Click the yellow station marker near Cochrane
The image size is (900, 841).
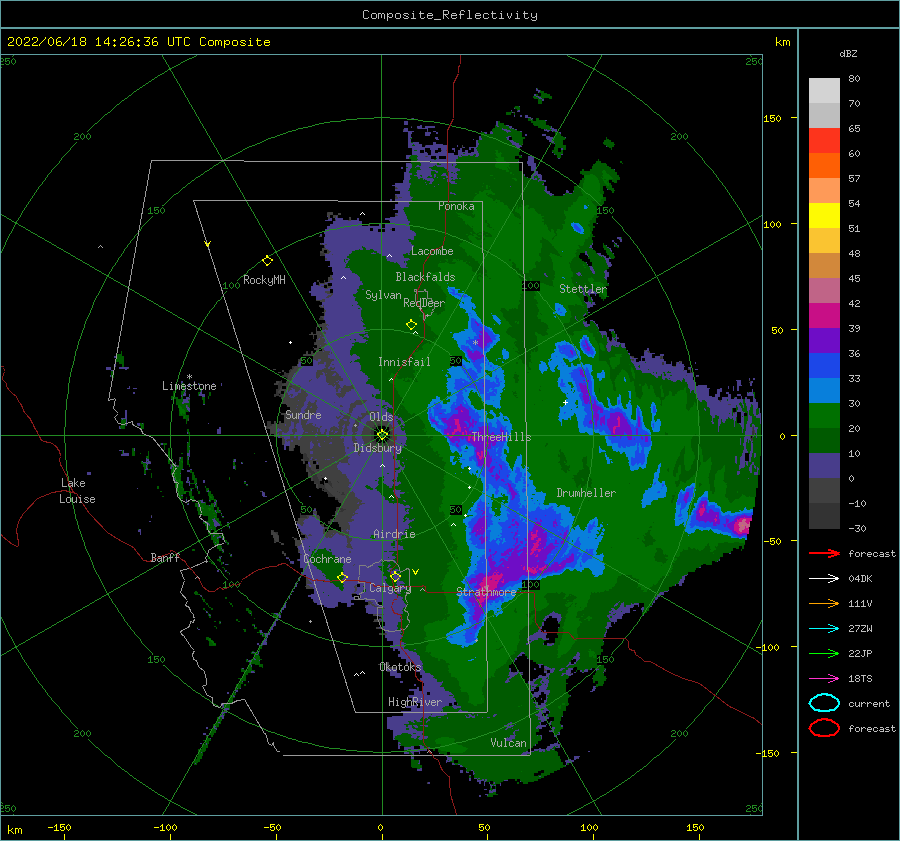[x=342, y=577]
